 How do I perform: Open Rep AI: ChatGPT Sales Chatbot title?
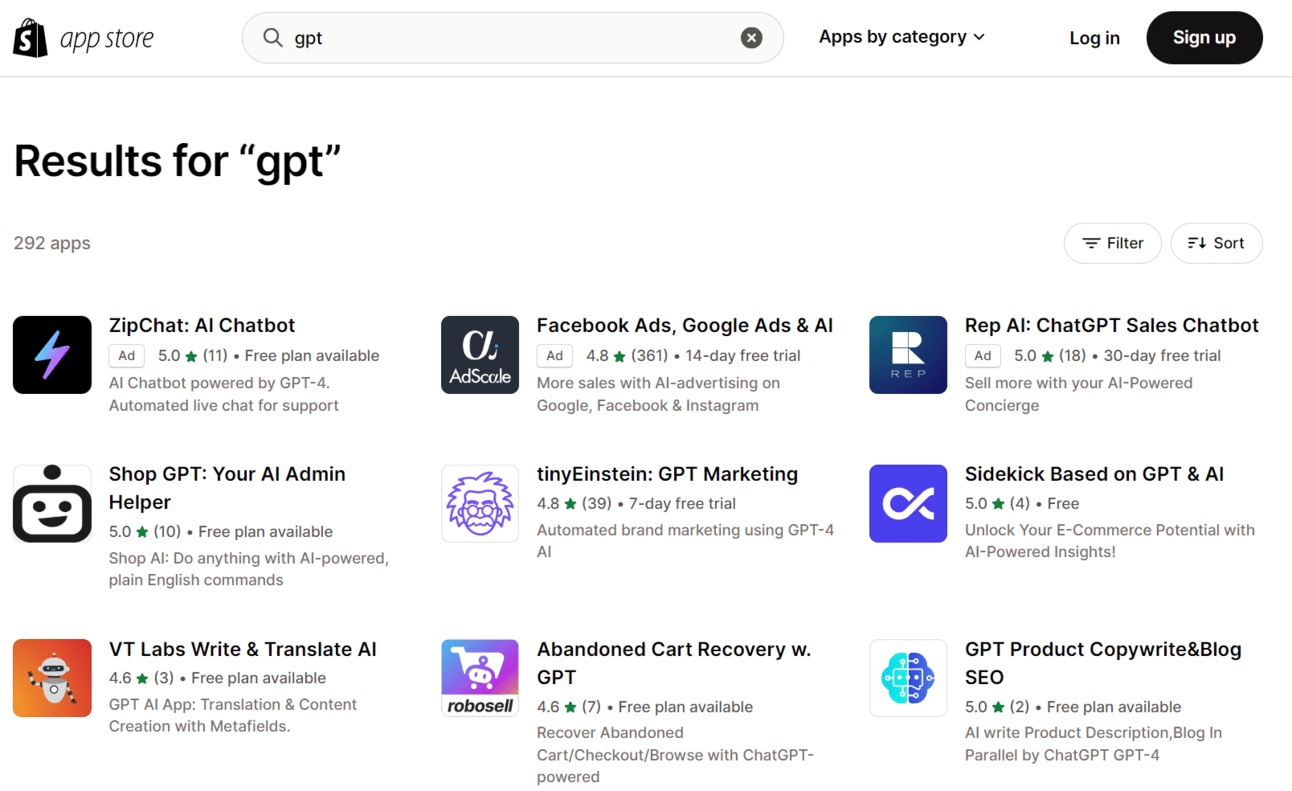pyautogui.click(x=1112, y=325)
